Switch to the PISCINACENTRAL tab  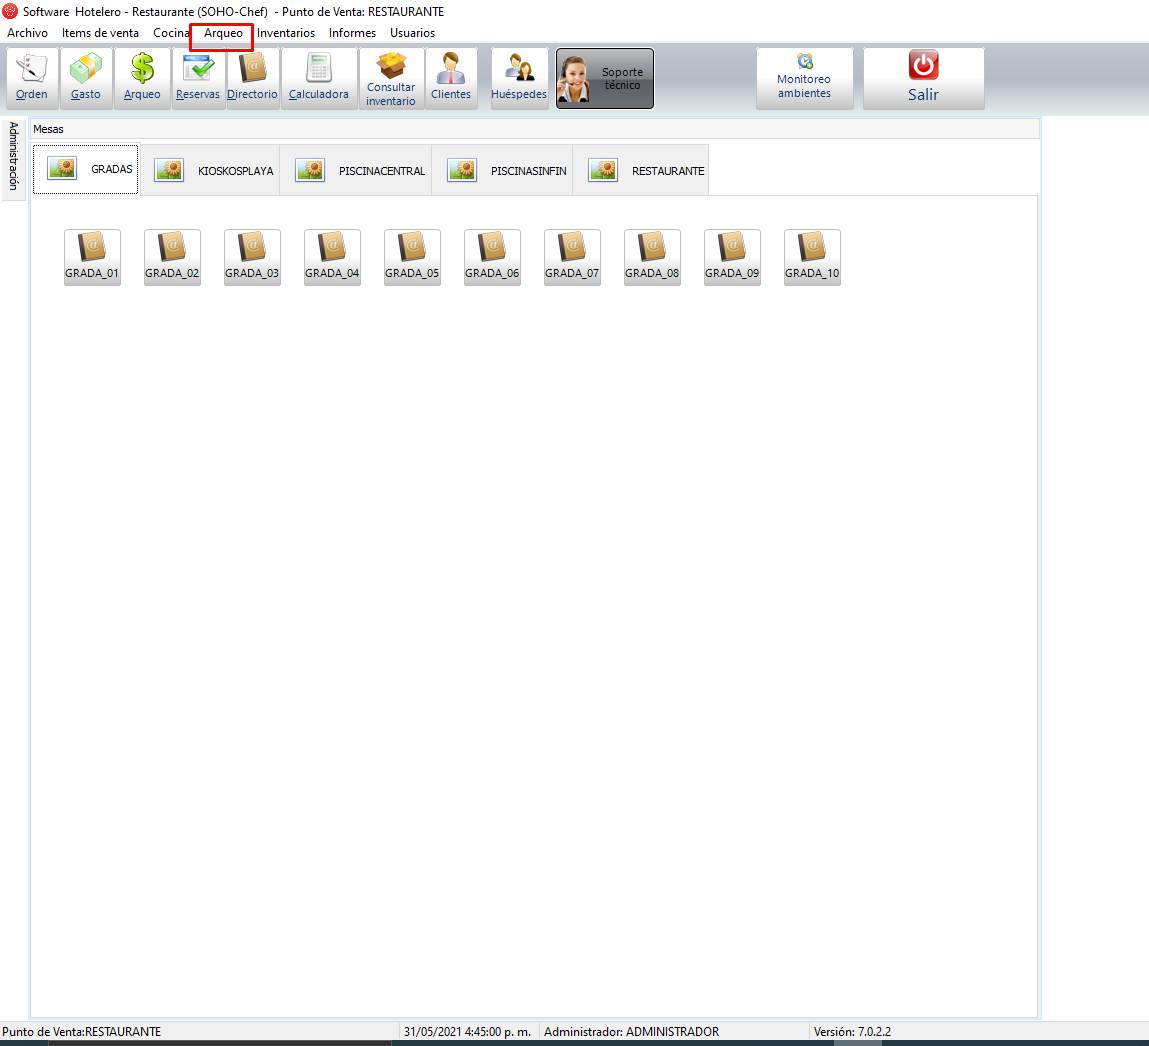coord(356,170)
